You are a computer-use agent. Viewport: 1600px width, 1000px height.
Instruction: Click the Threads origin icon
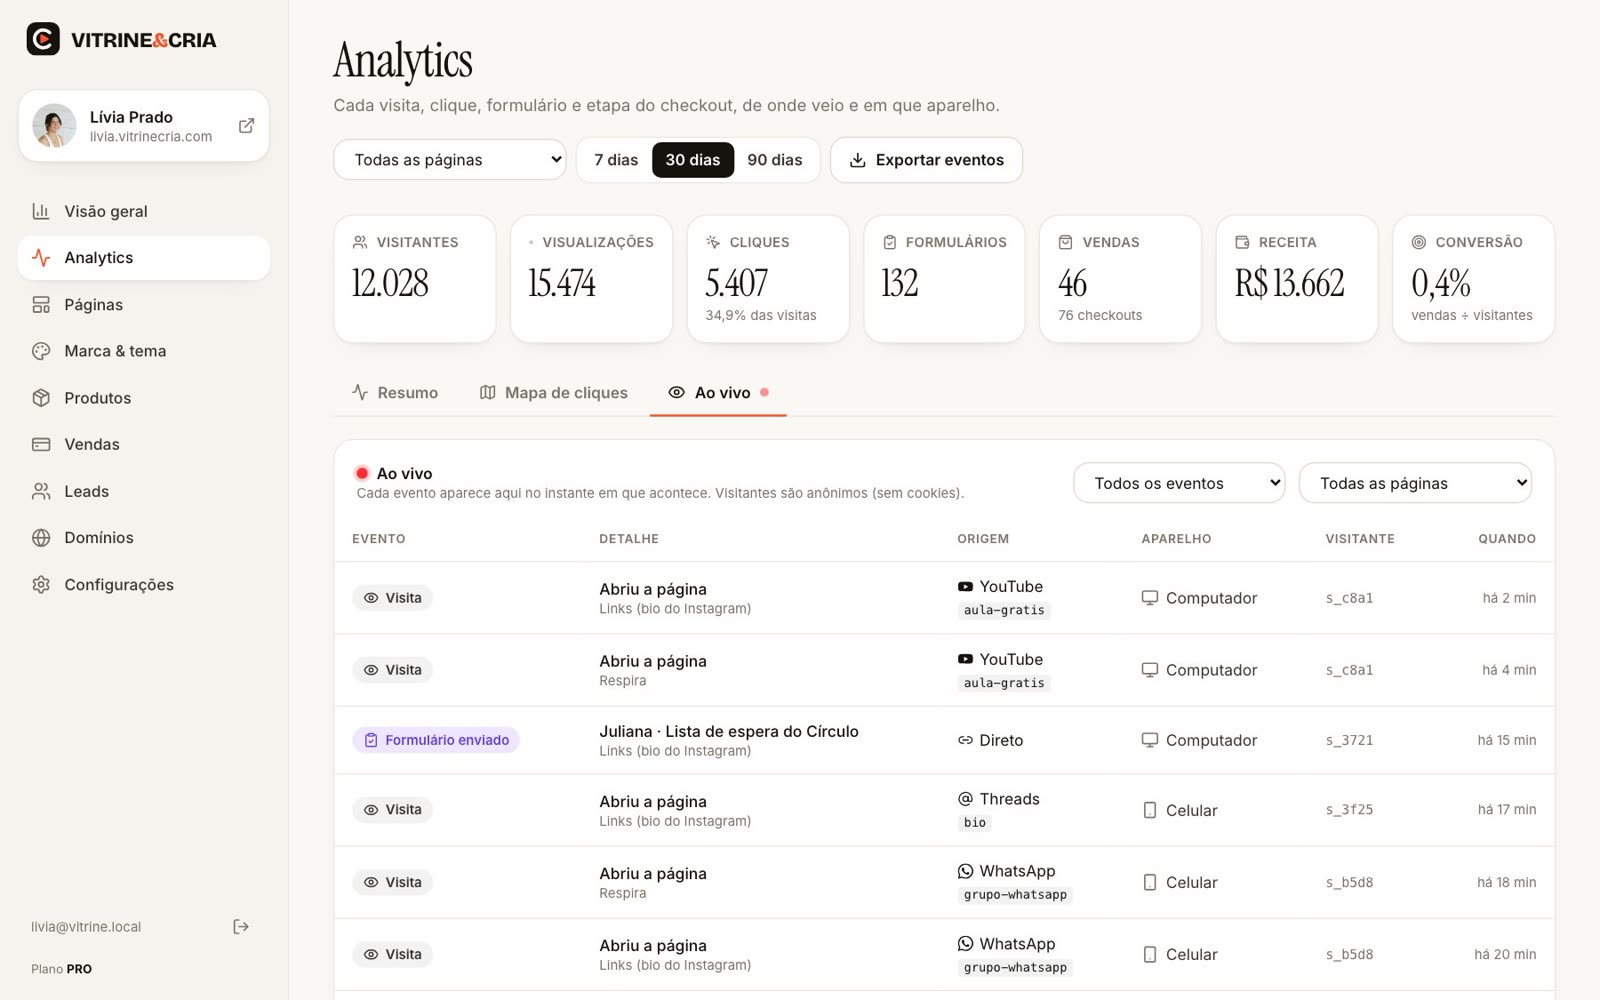[965, 799]
